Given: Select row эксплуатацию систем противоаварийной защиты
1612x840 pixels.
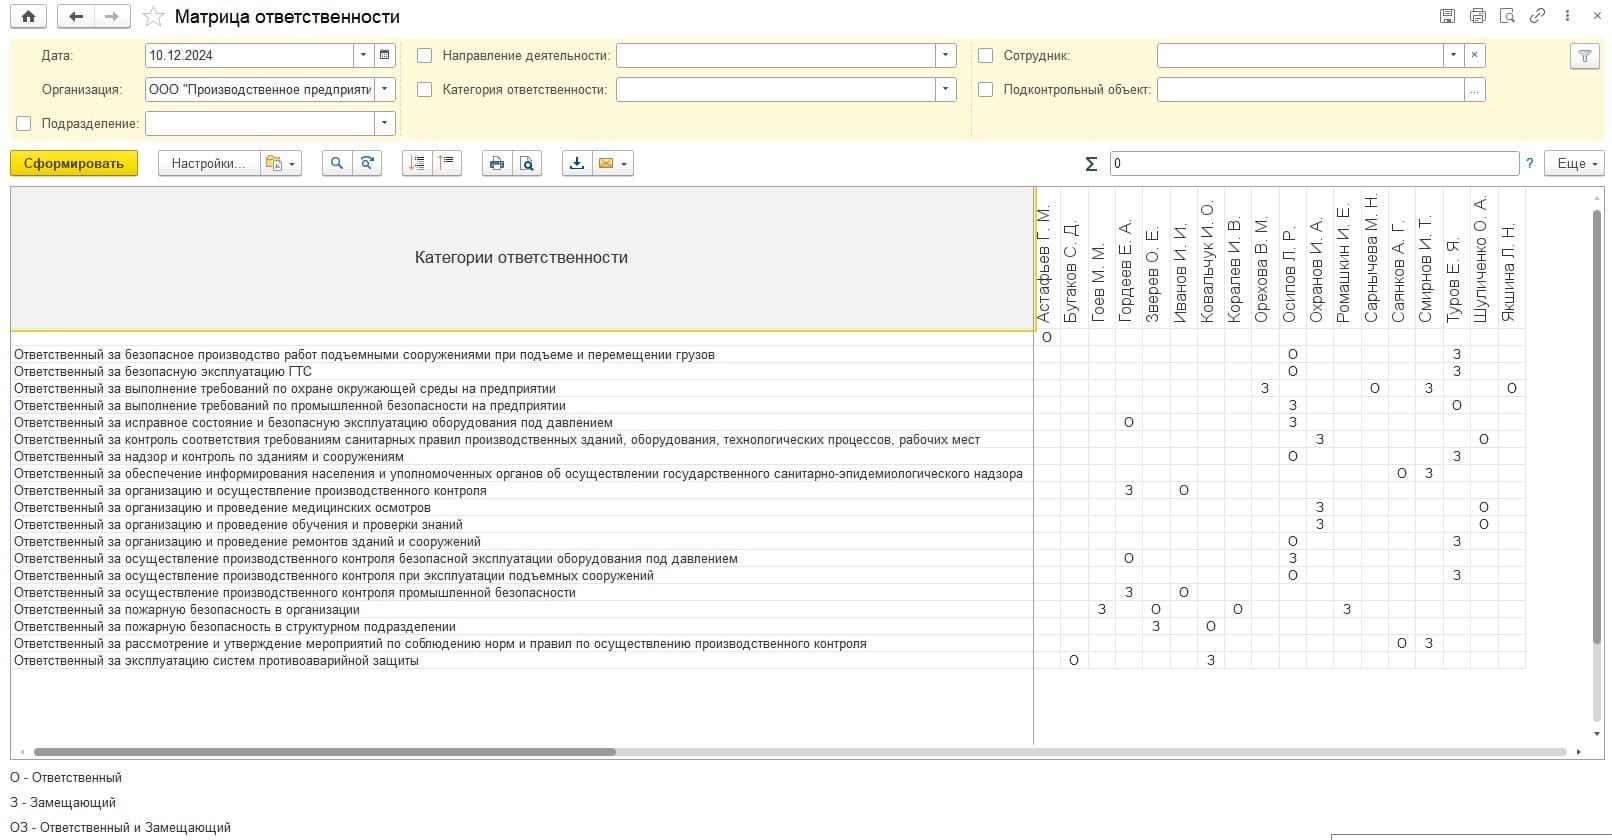Looking at the screenshot, I should [x=521, y=660].
